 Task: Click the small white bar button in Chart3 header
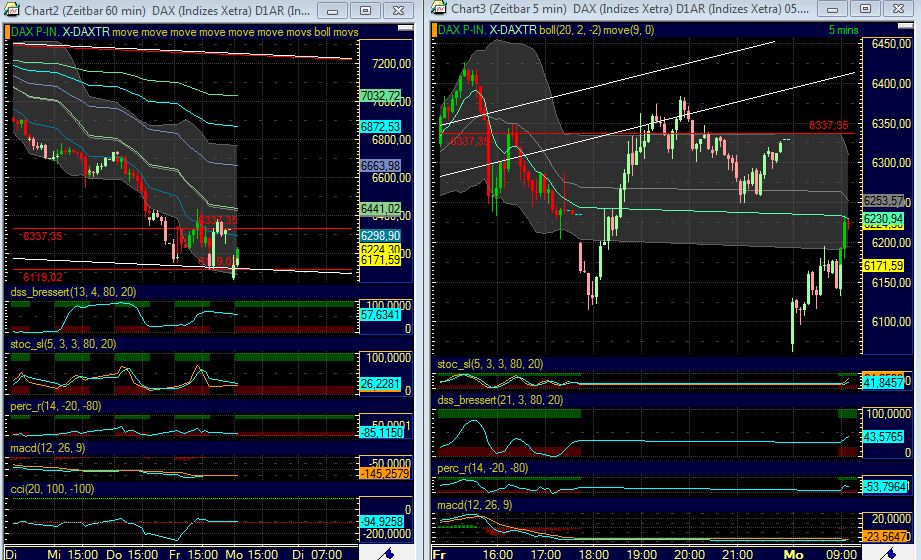click(x=906, y=26)
